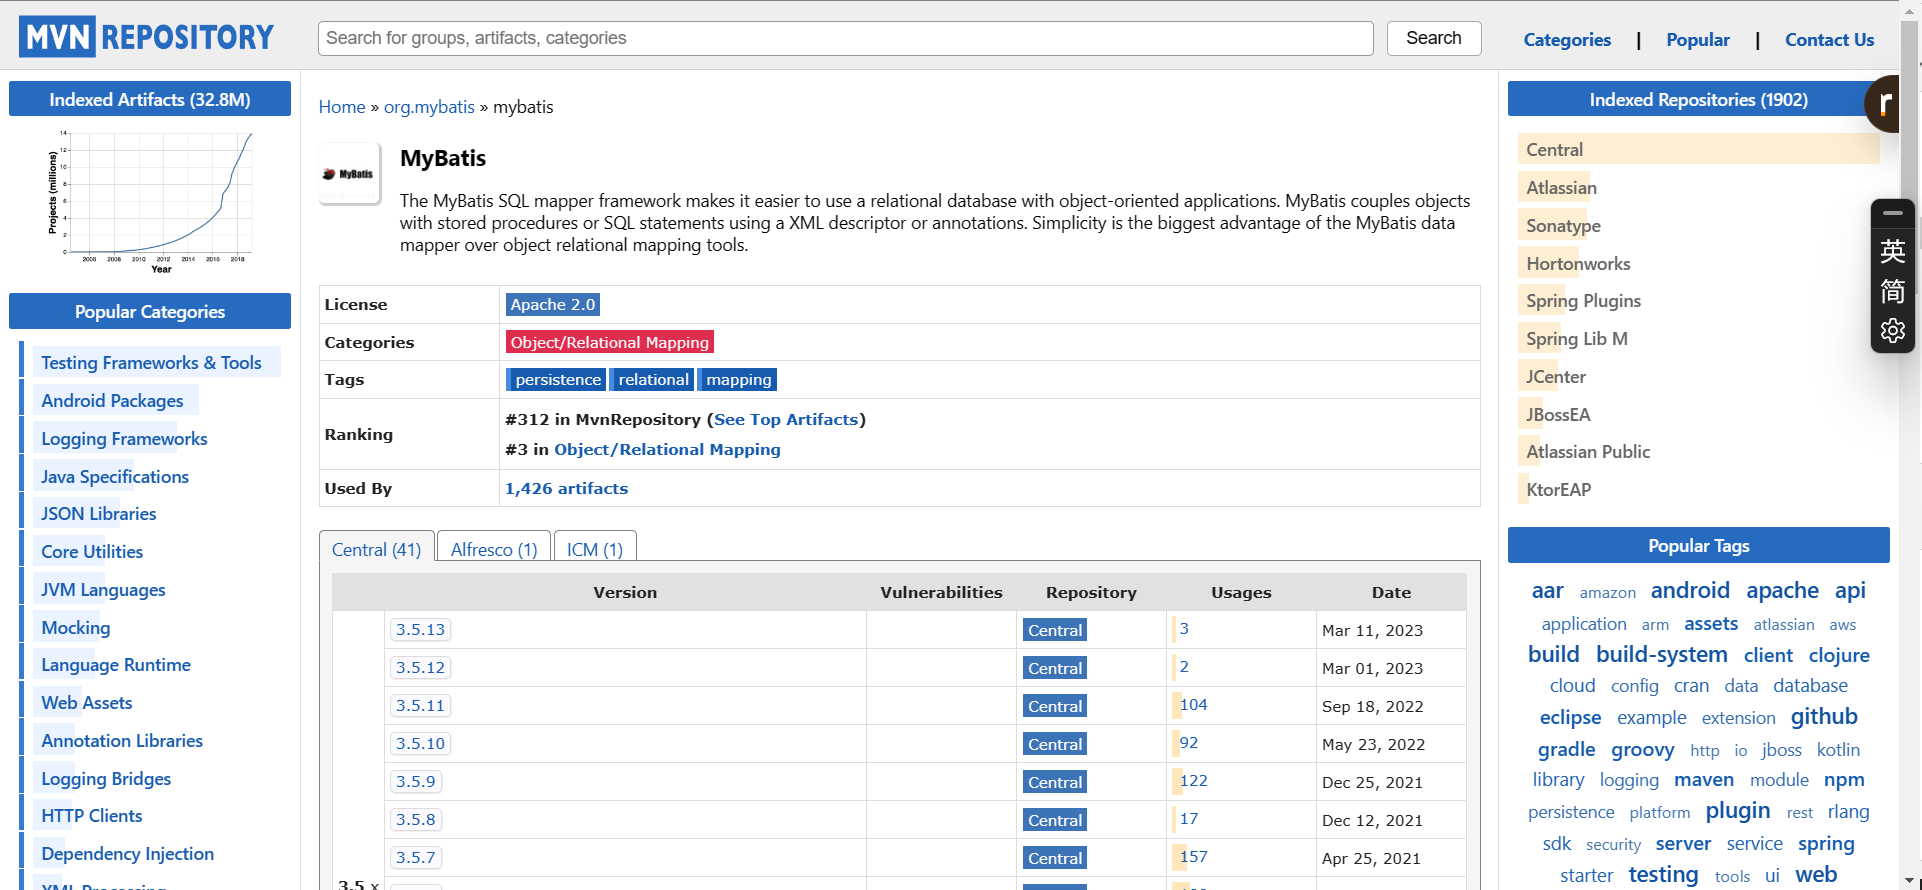The height and width of the screenshot is (890, 1922).
Task: Switch translation to English (英) icon
Action: (1892, 251)
